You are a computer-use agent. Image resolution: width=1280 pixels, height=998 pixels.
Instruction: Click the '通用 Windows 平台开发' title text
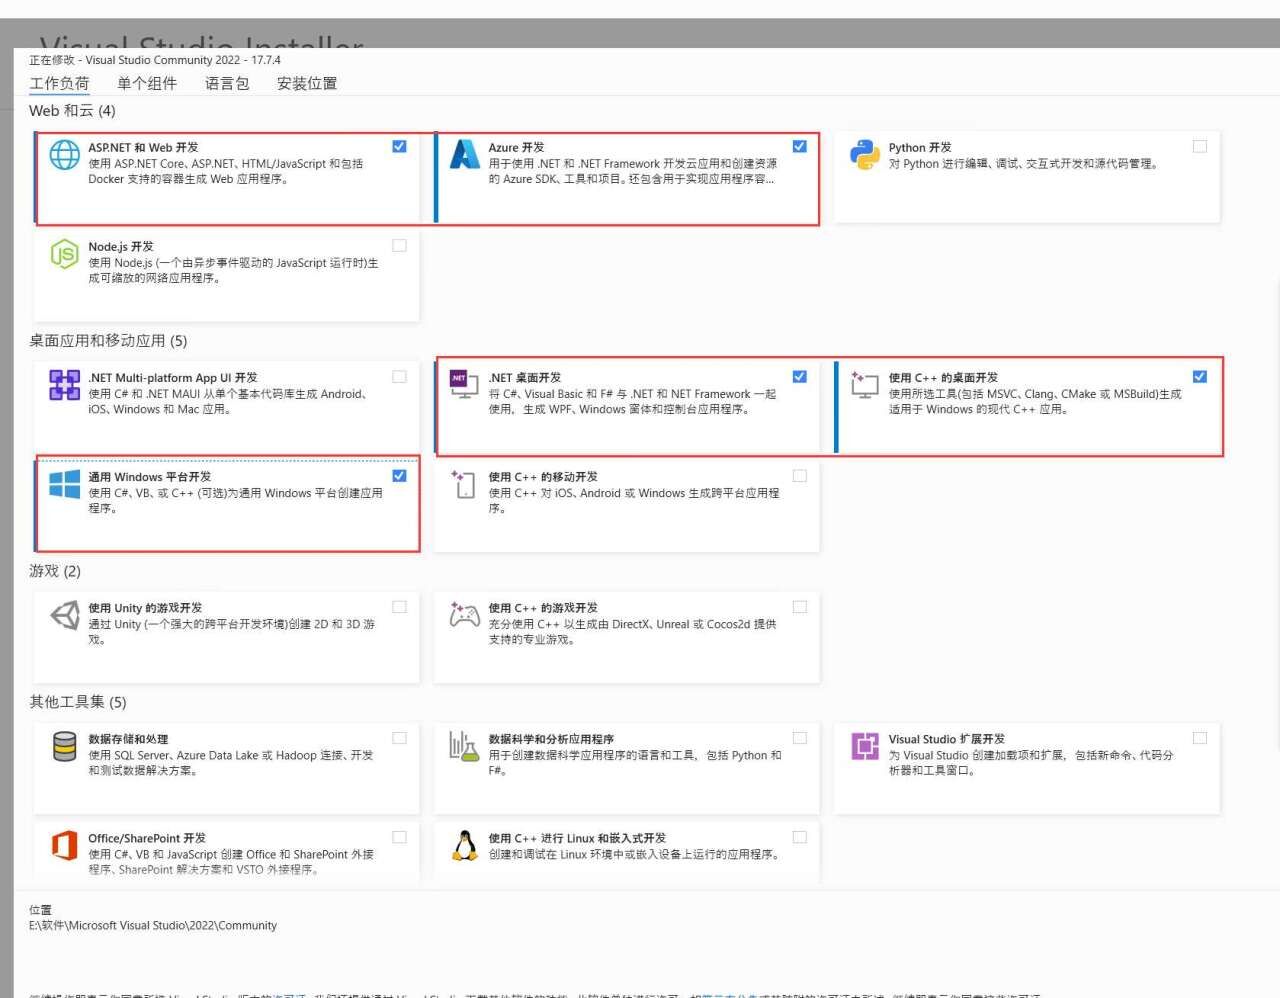click(x=150, y=477)
